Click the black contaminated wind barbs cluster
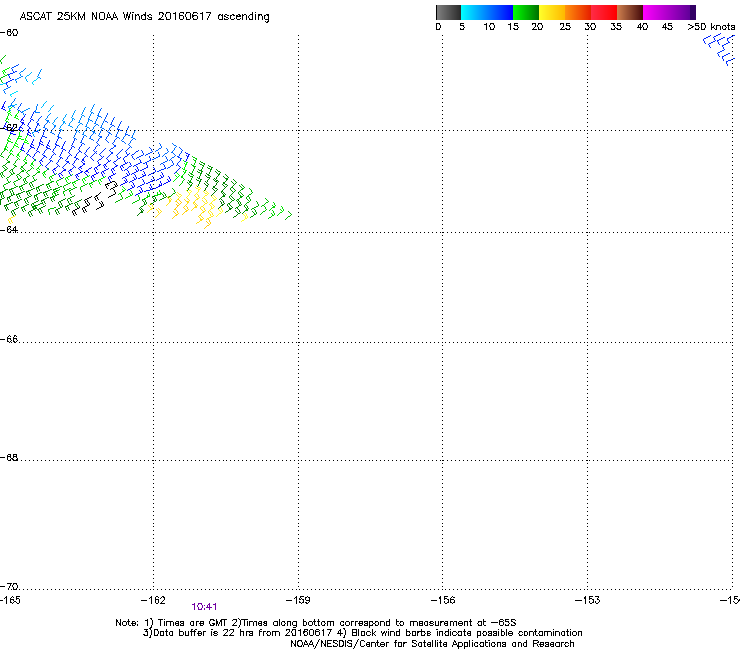 tap(95, 199)
